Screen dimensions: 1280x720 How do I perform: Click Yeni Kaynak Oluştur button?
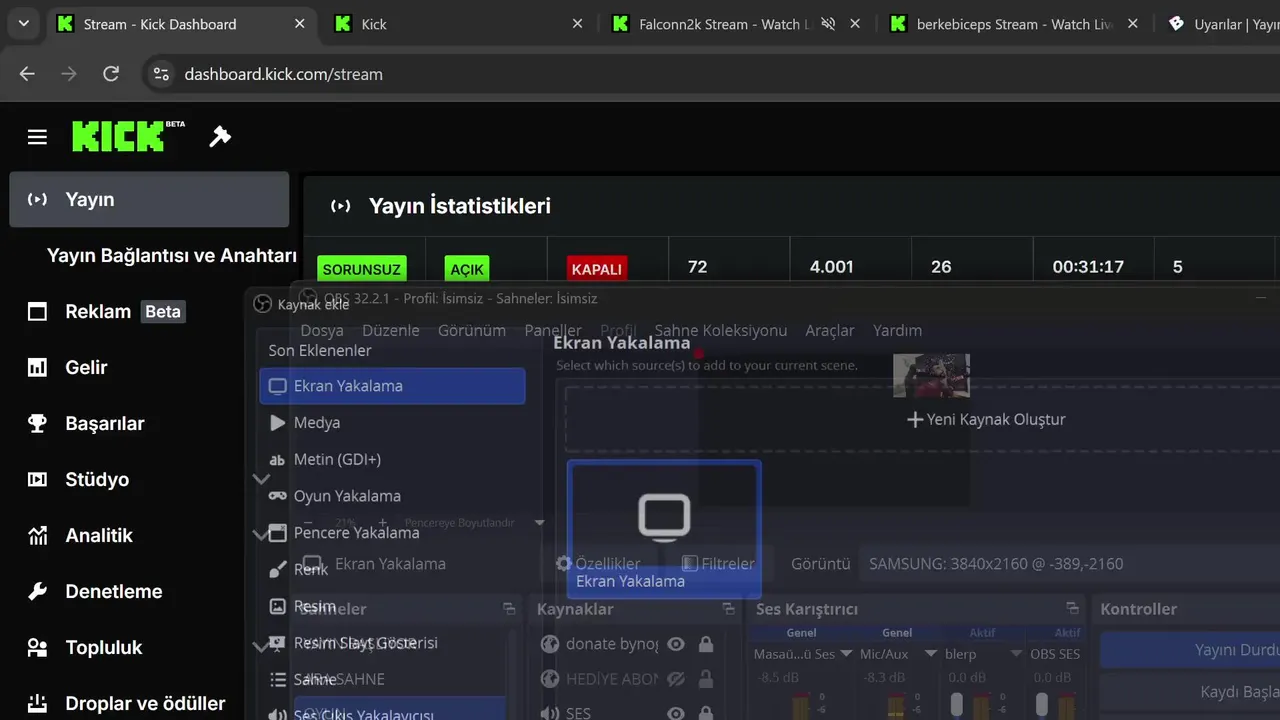pyautogui.click(x=986, y=420)
